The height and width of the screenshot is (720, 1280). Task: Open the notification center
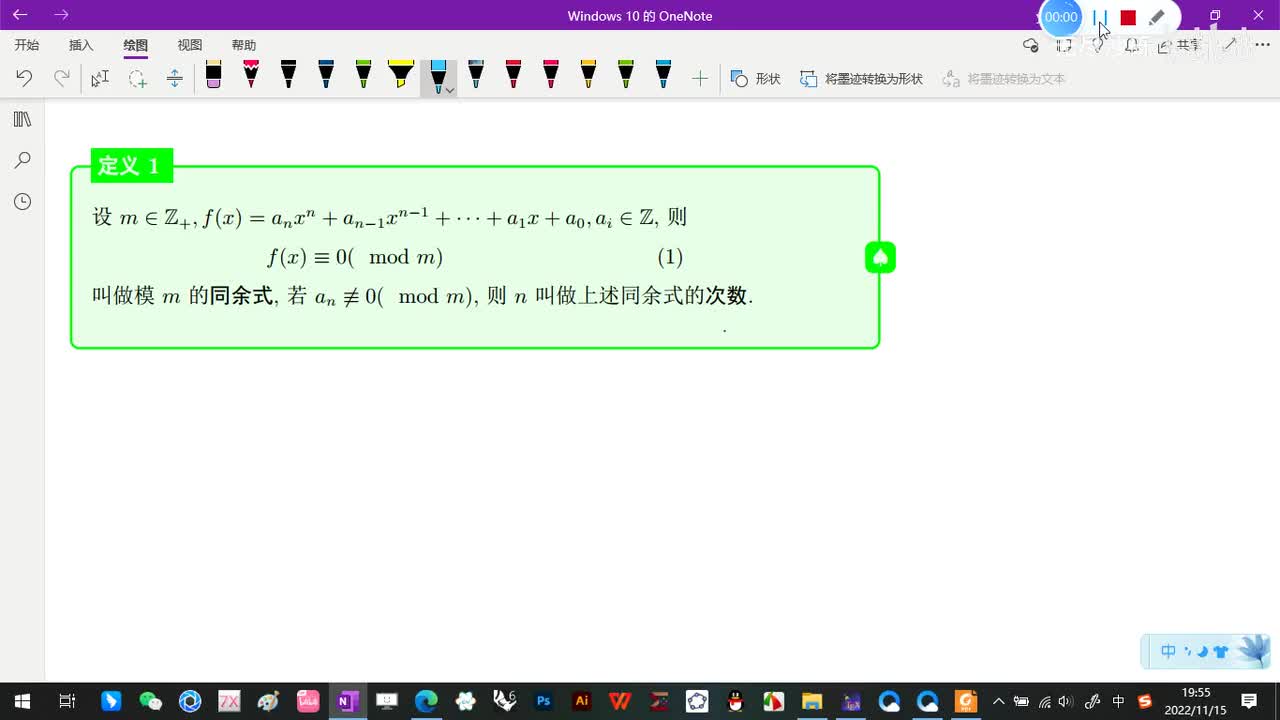[1249, 701]
